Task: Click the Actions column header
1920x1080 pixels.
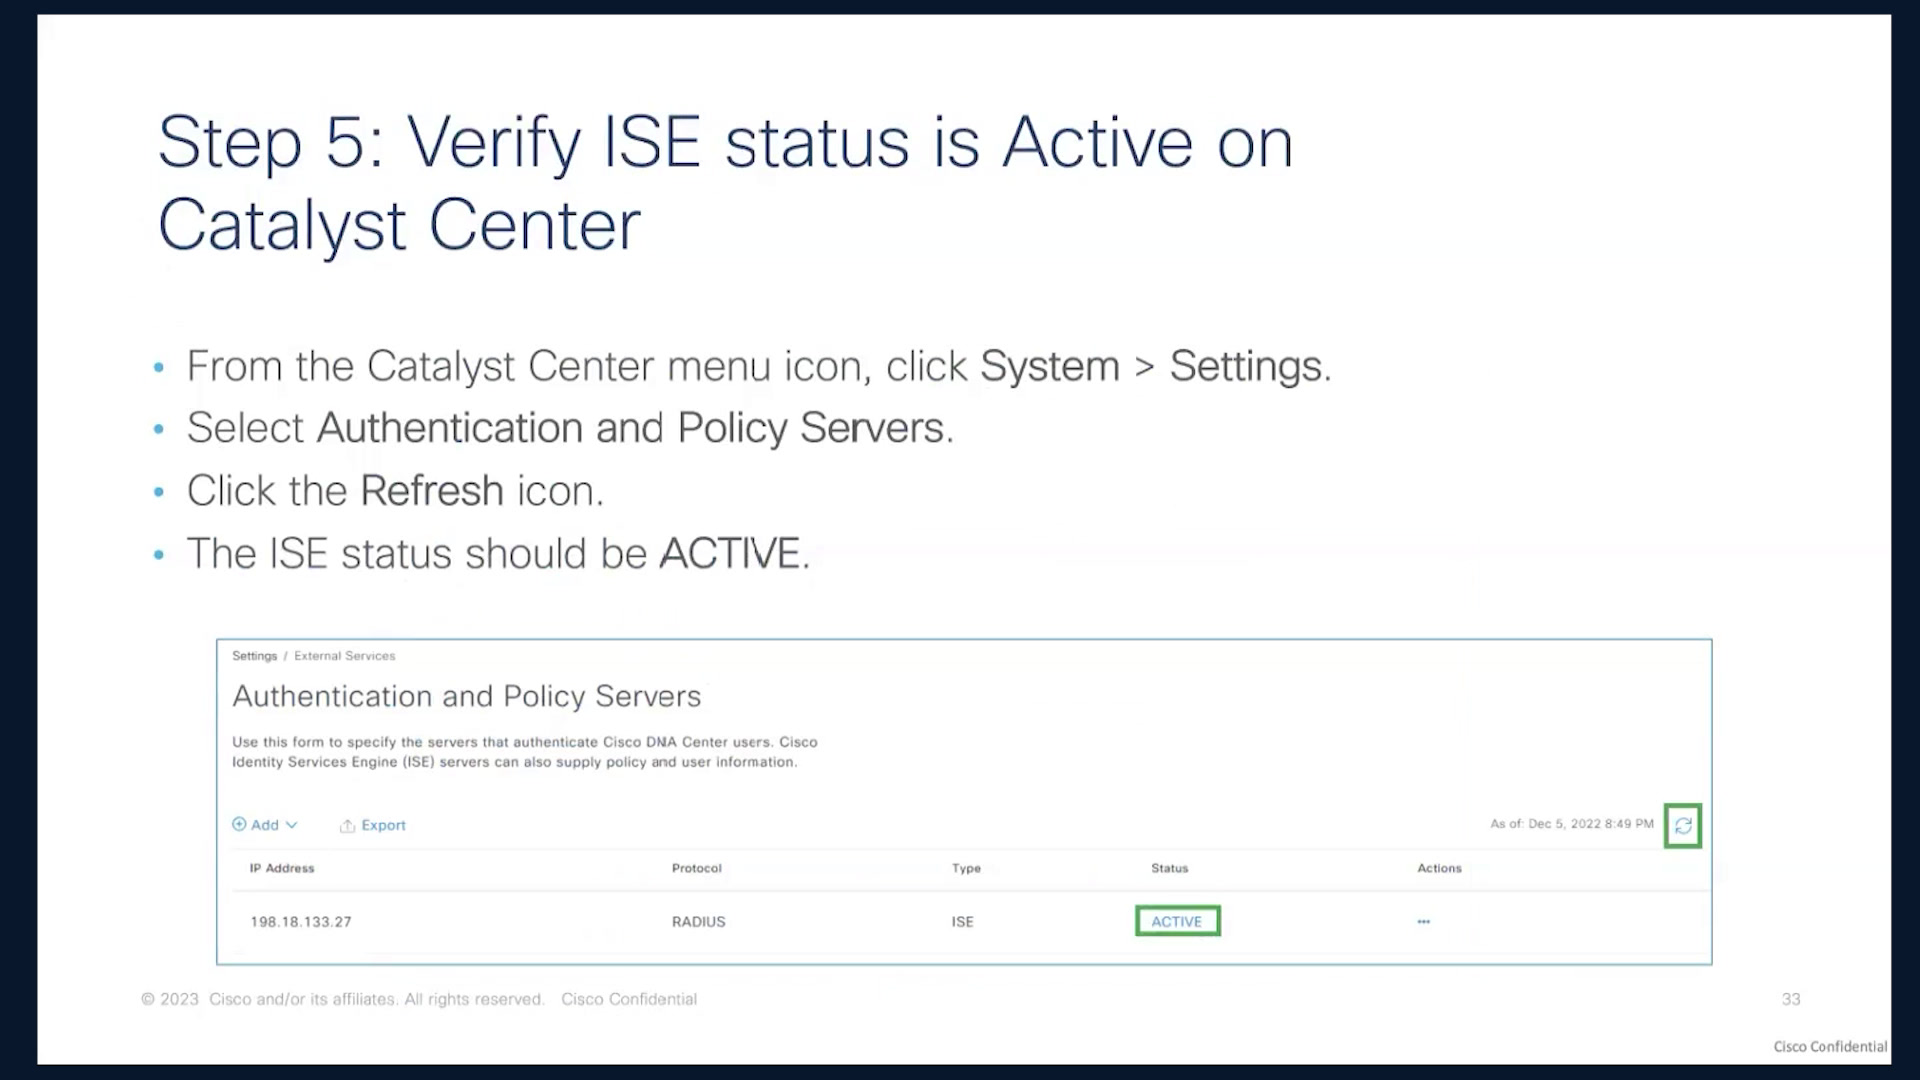Action: pos(1439,868)
